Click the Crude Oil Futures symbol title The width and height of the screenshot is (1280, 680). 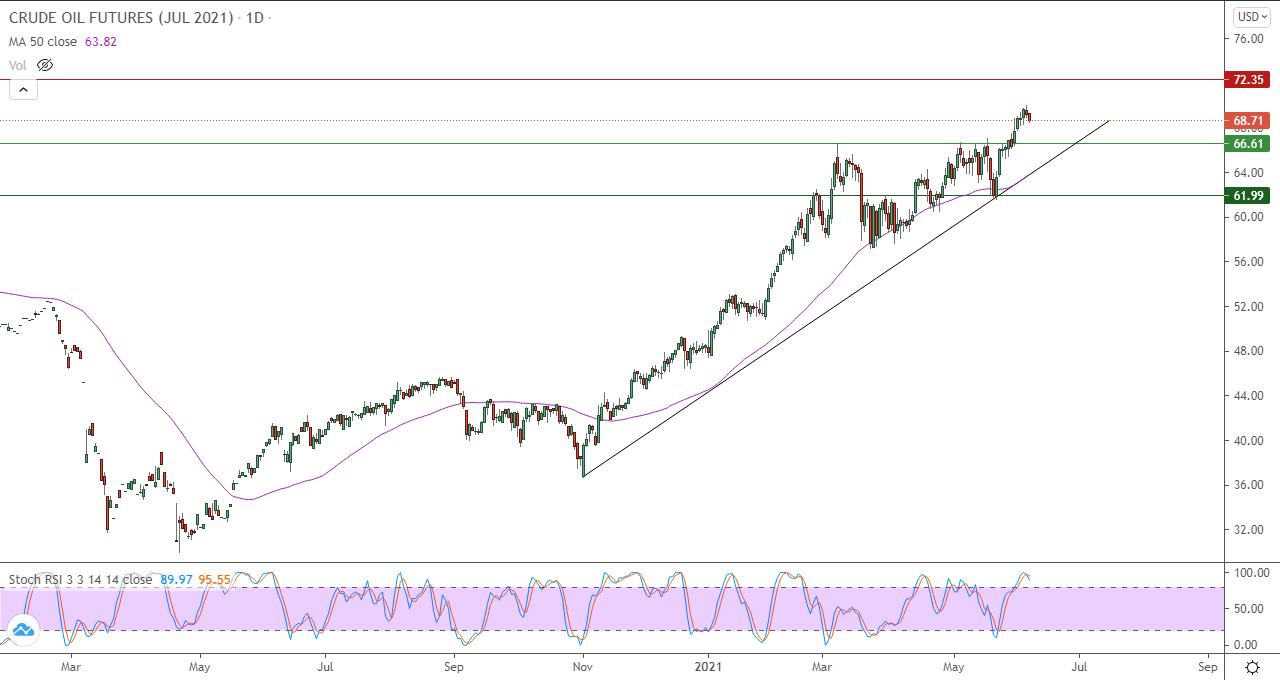(x=121, y=18)
